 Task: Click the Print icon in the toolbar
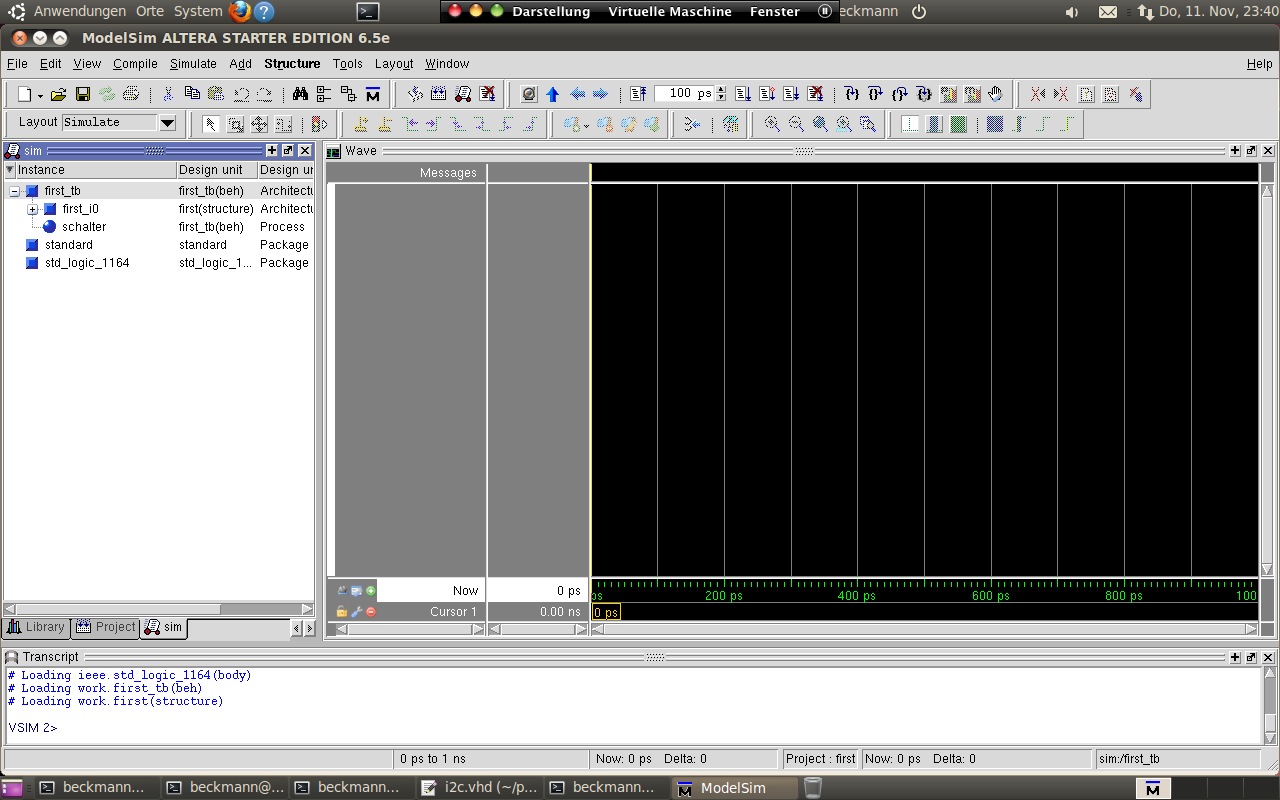(131, 94)
